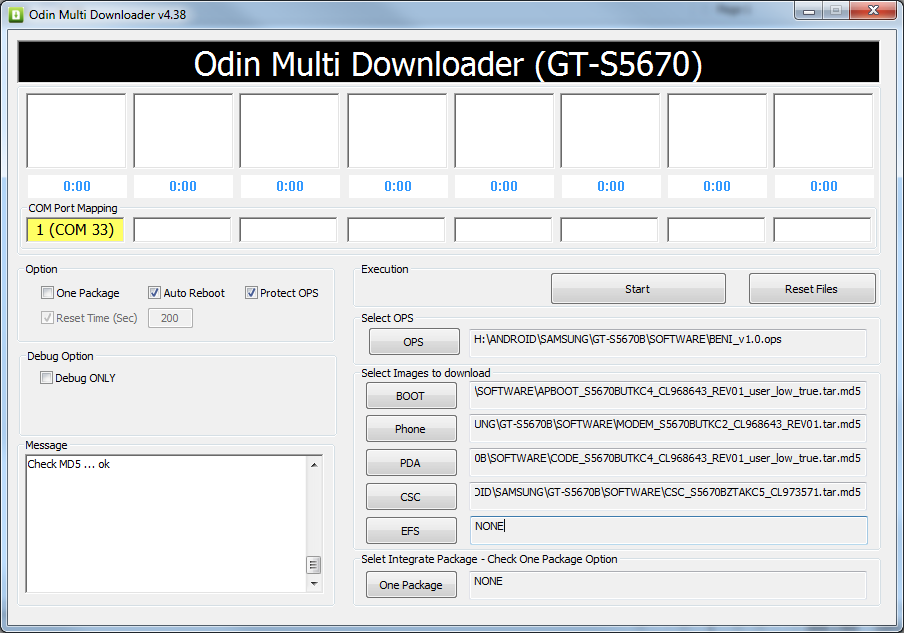The width and height of the screenshot is (904, 633).
Task: Open the OPS file selector
Action: [414, 342]
